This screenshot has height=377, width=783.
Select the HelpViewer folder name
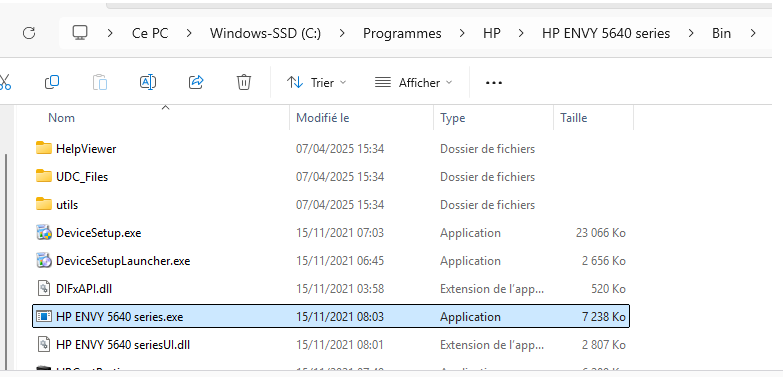click(86, 149)
